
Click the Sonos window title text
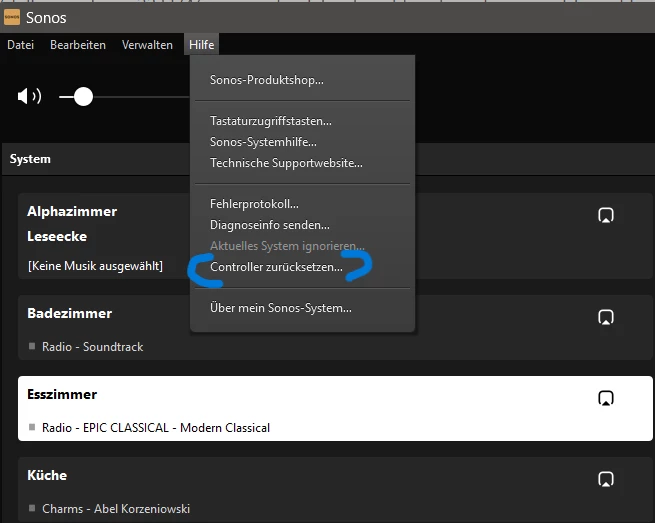point(46,18)
